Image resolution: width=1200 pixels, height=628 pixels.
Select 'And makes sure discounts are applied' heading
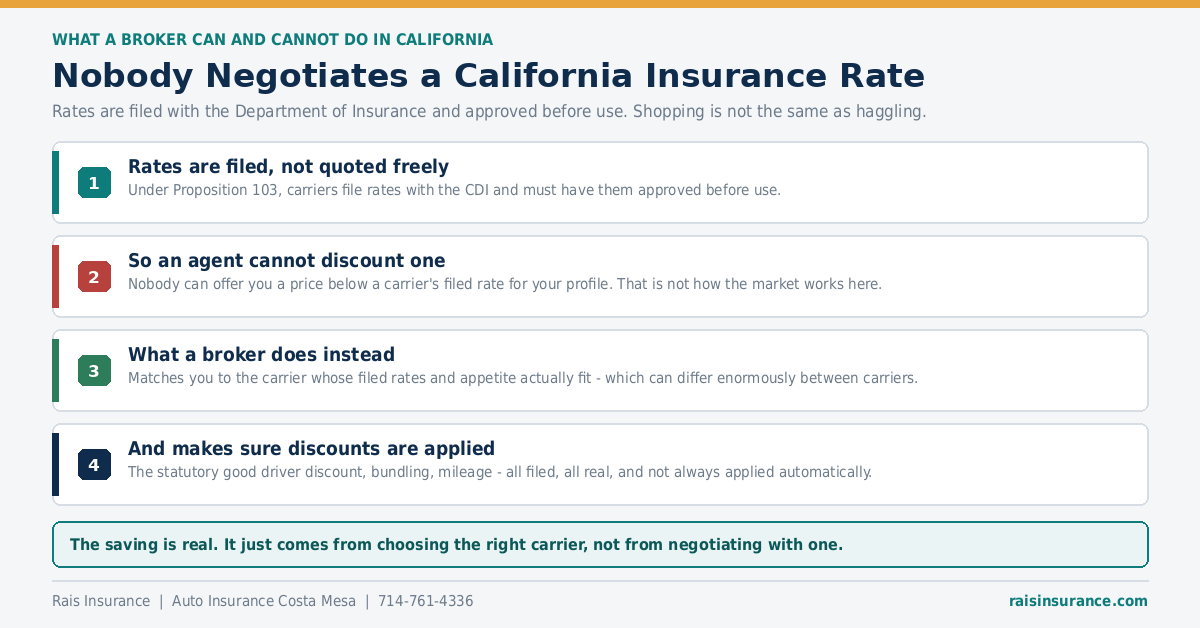pyautogui.click(x=311, y=449)
